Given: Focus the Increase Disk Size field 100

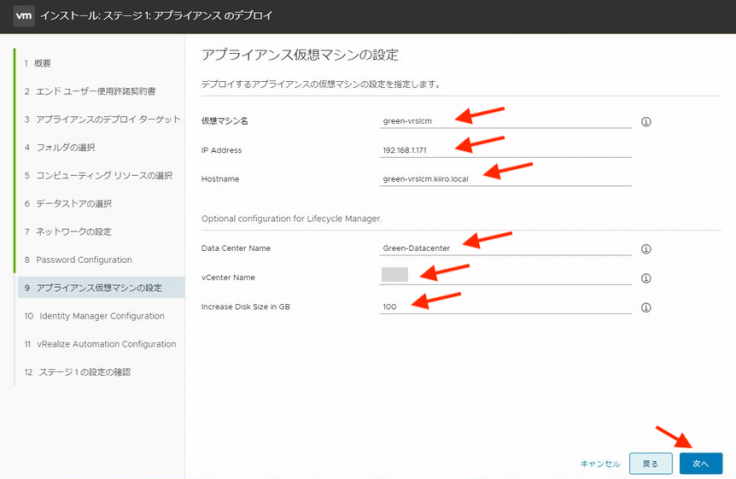Looking at the screenshot, I should click(x=506, y=307).
